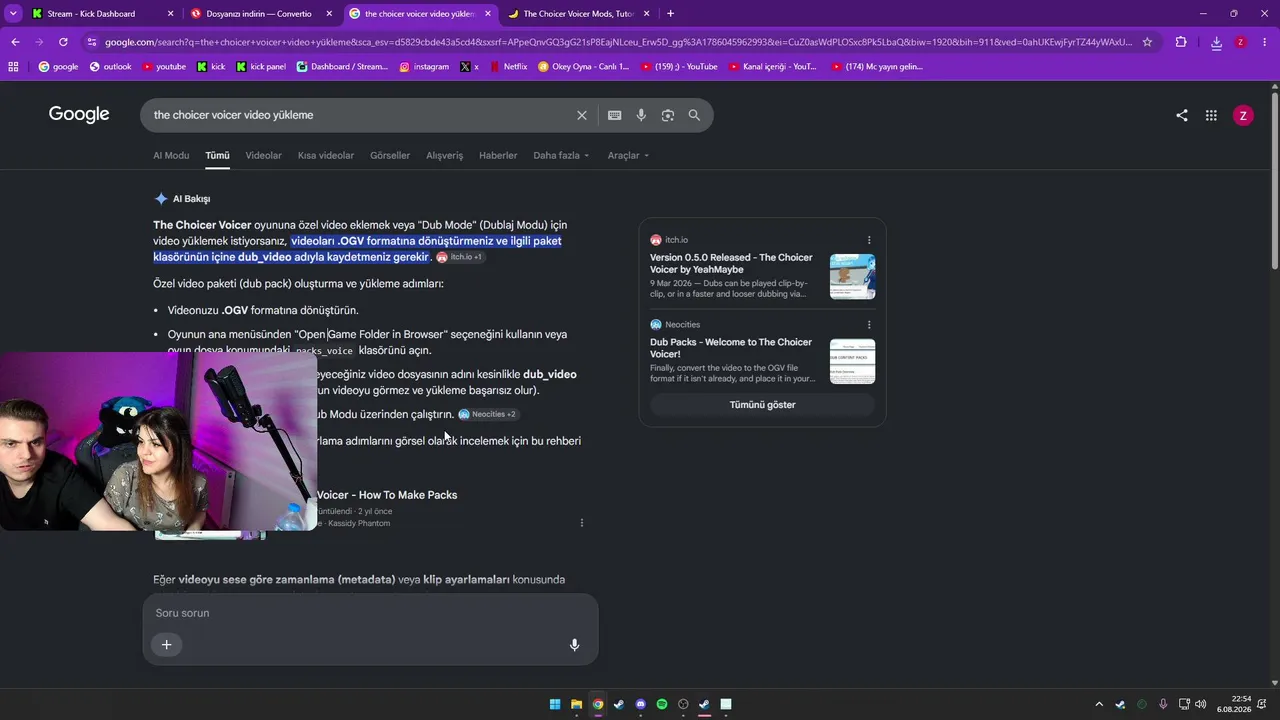Screen dimensions: 1280x720
Task: Open the outlook bookmark
Action: 110,67
